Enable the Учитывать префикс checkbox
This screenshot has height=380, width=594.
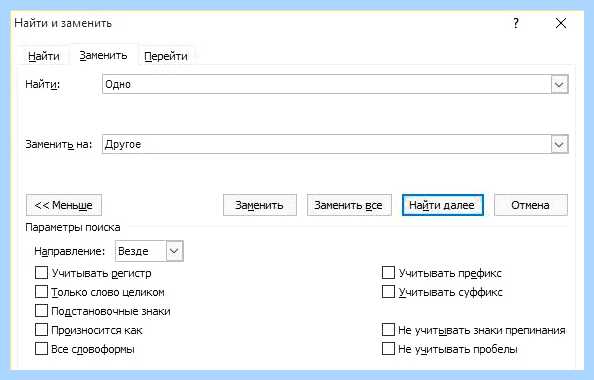388,273
